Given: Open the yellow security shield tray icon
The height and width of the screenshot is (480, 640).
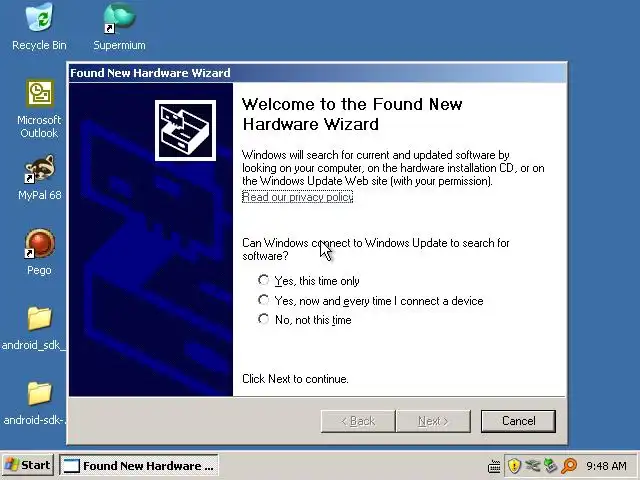Looking at the screenshot, I should 514,465.
